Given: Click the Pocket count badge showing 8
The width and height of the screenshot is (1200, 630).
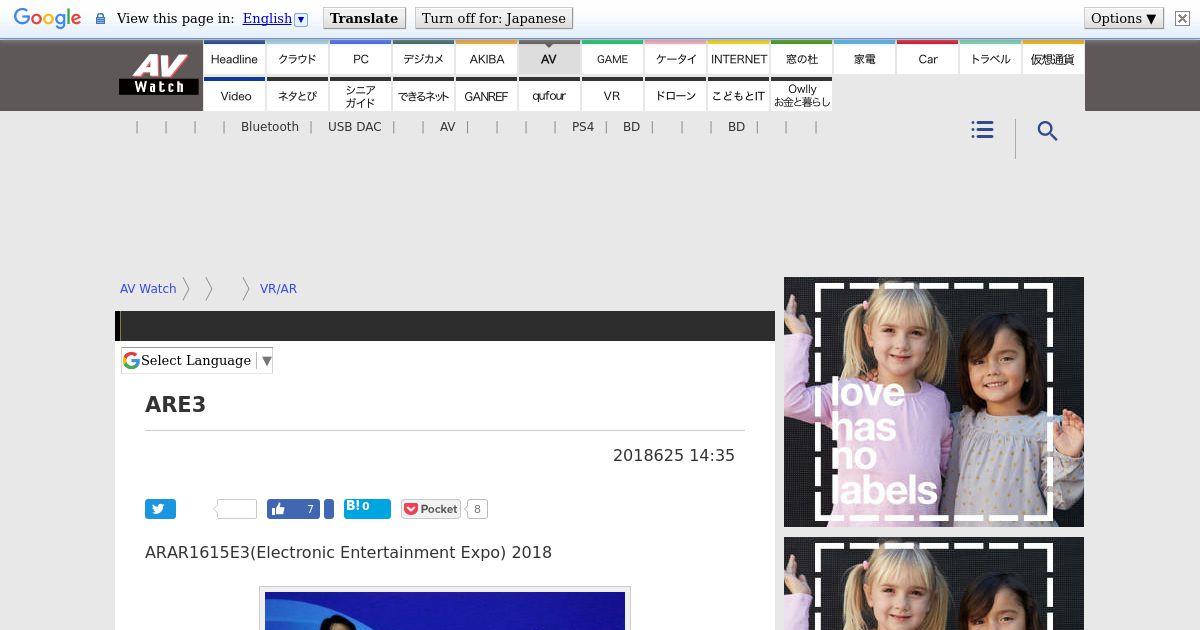Looking at the screenshot, I should [x=477, y=509].
